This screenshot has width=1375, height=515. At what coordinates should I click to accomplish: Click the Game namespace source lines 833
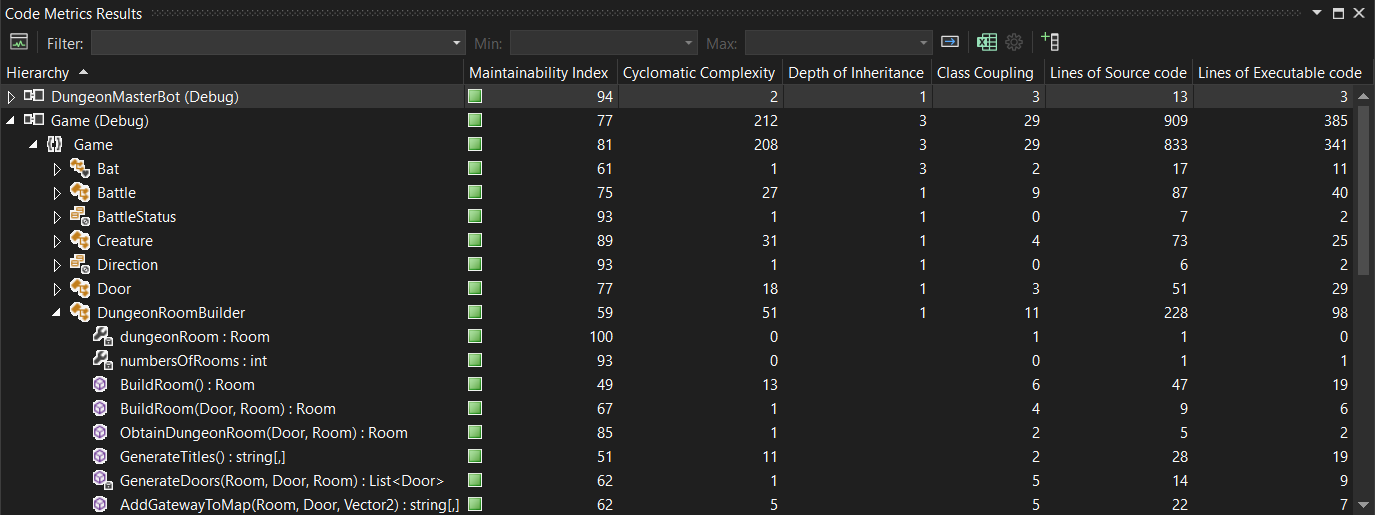click(x=1174, y=145)
